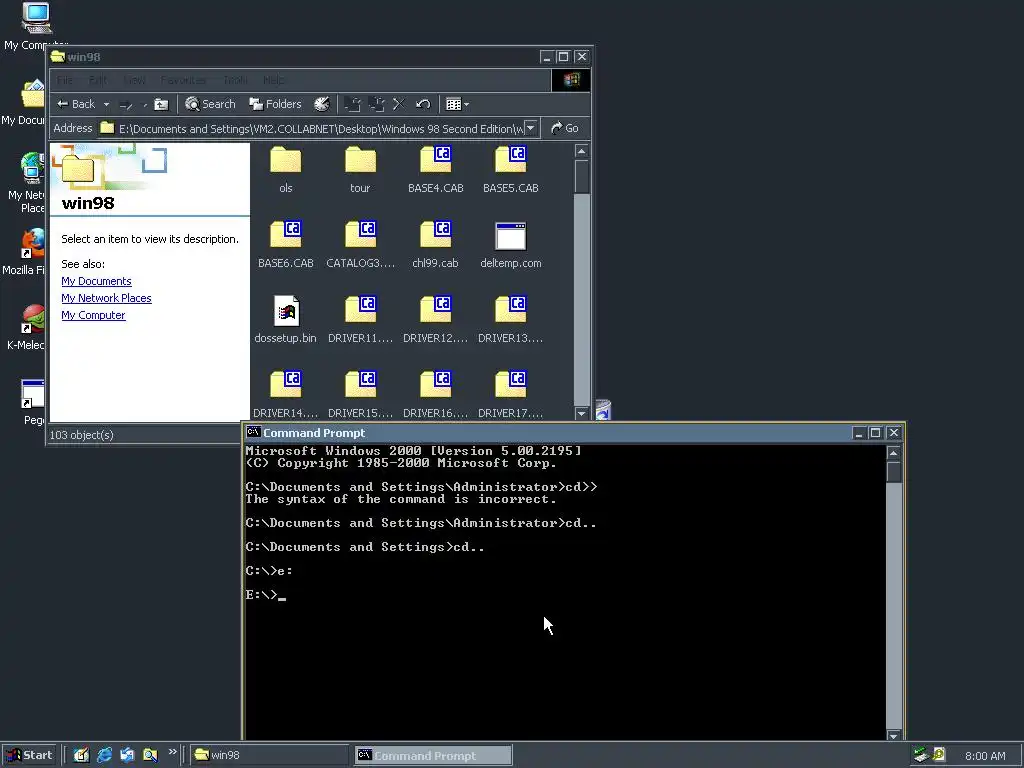1024x768 pixels.
Task: Click inside the Address path field
Action: pos(320,129)
